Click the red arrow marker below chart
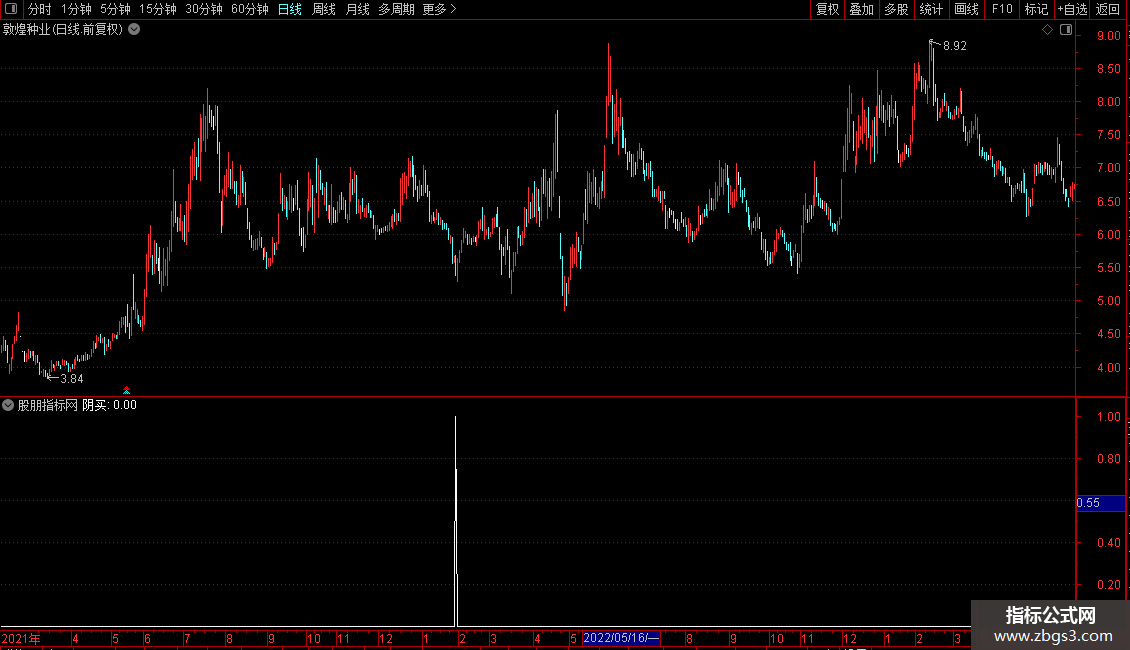The image size is (1130, 650). point(127,391)
